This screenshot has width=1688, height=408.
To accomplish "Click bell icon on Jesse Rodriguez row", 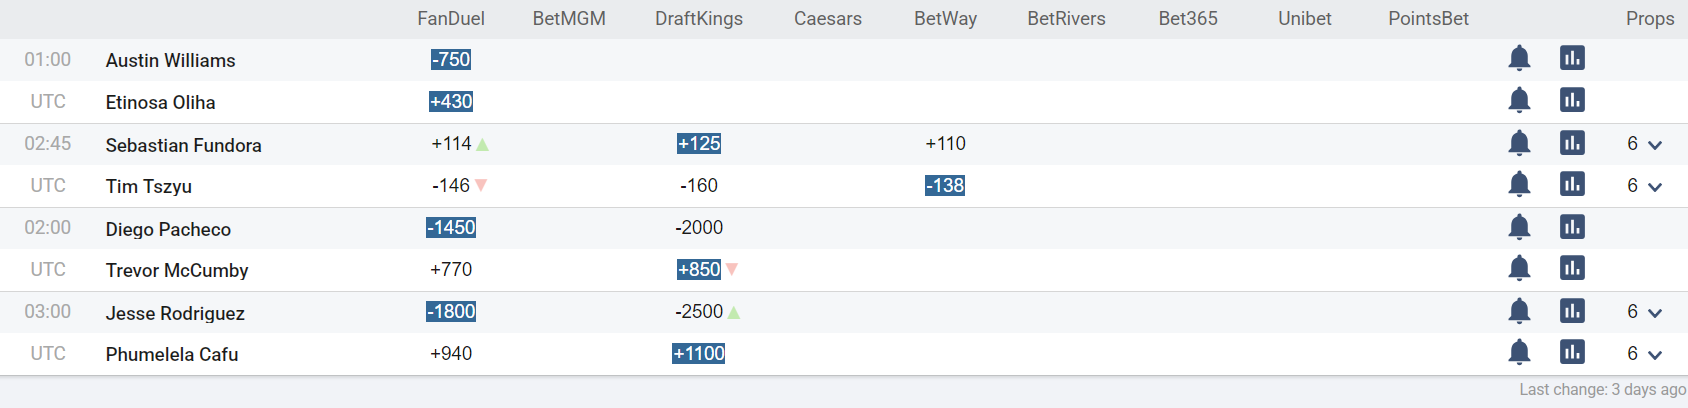I will pyautogui.click(x=1519, y=311).
